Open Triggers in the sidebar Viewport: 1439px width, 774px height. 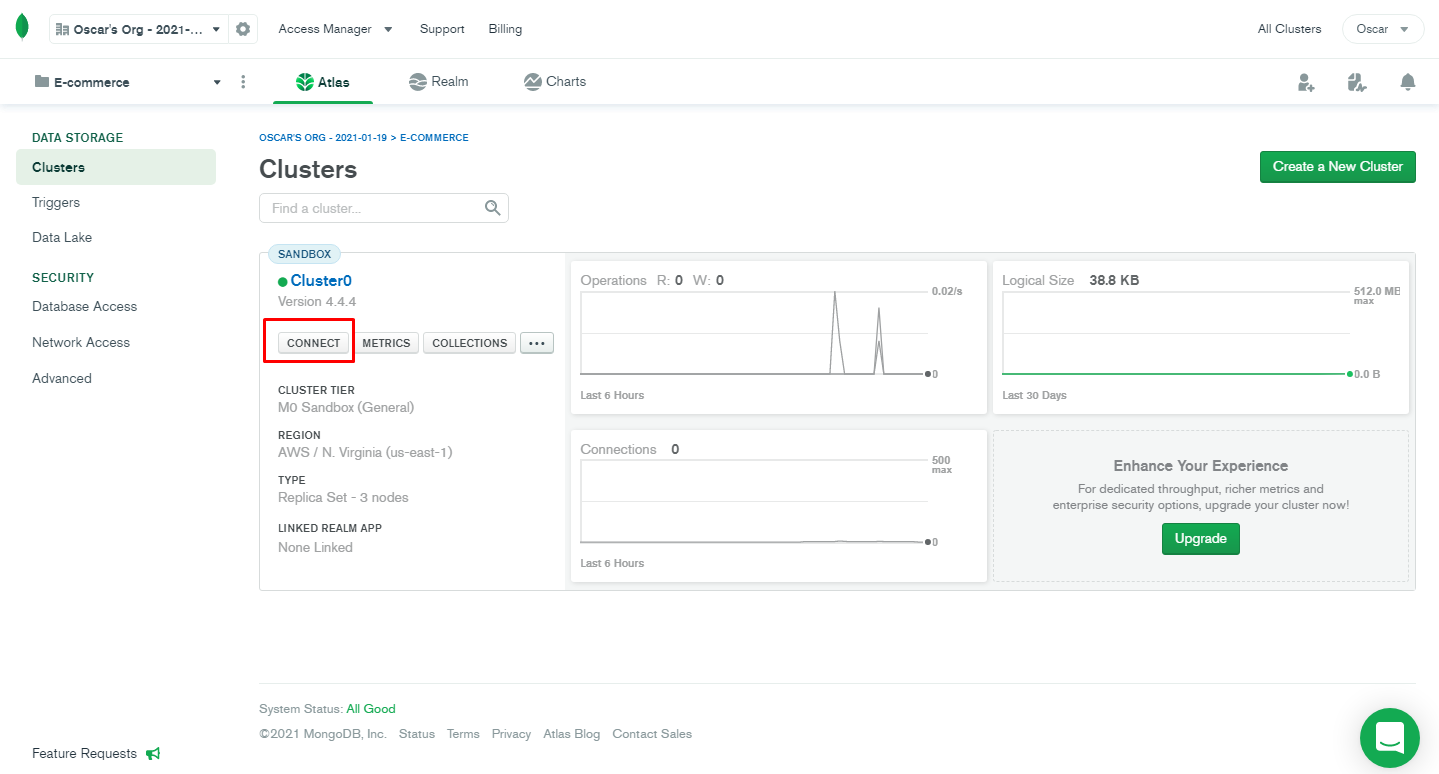pos(56,202)
